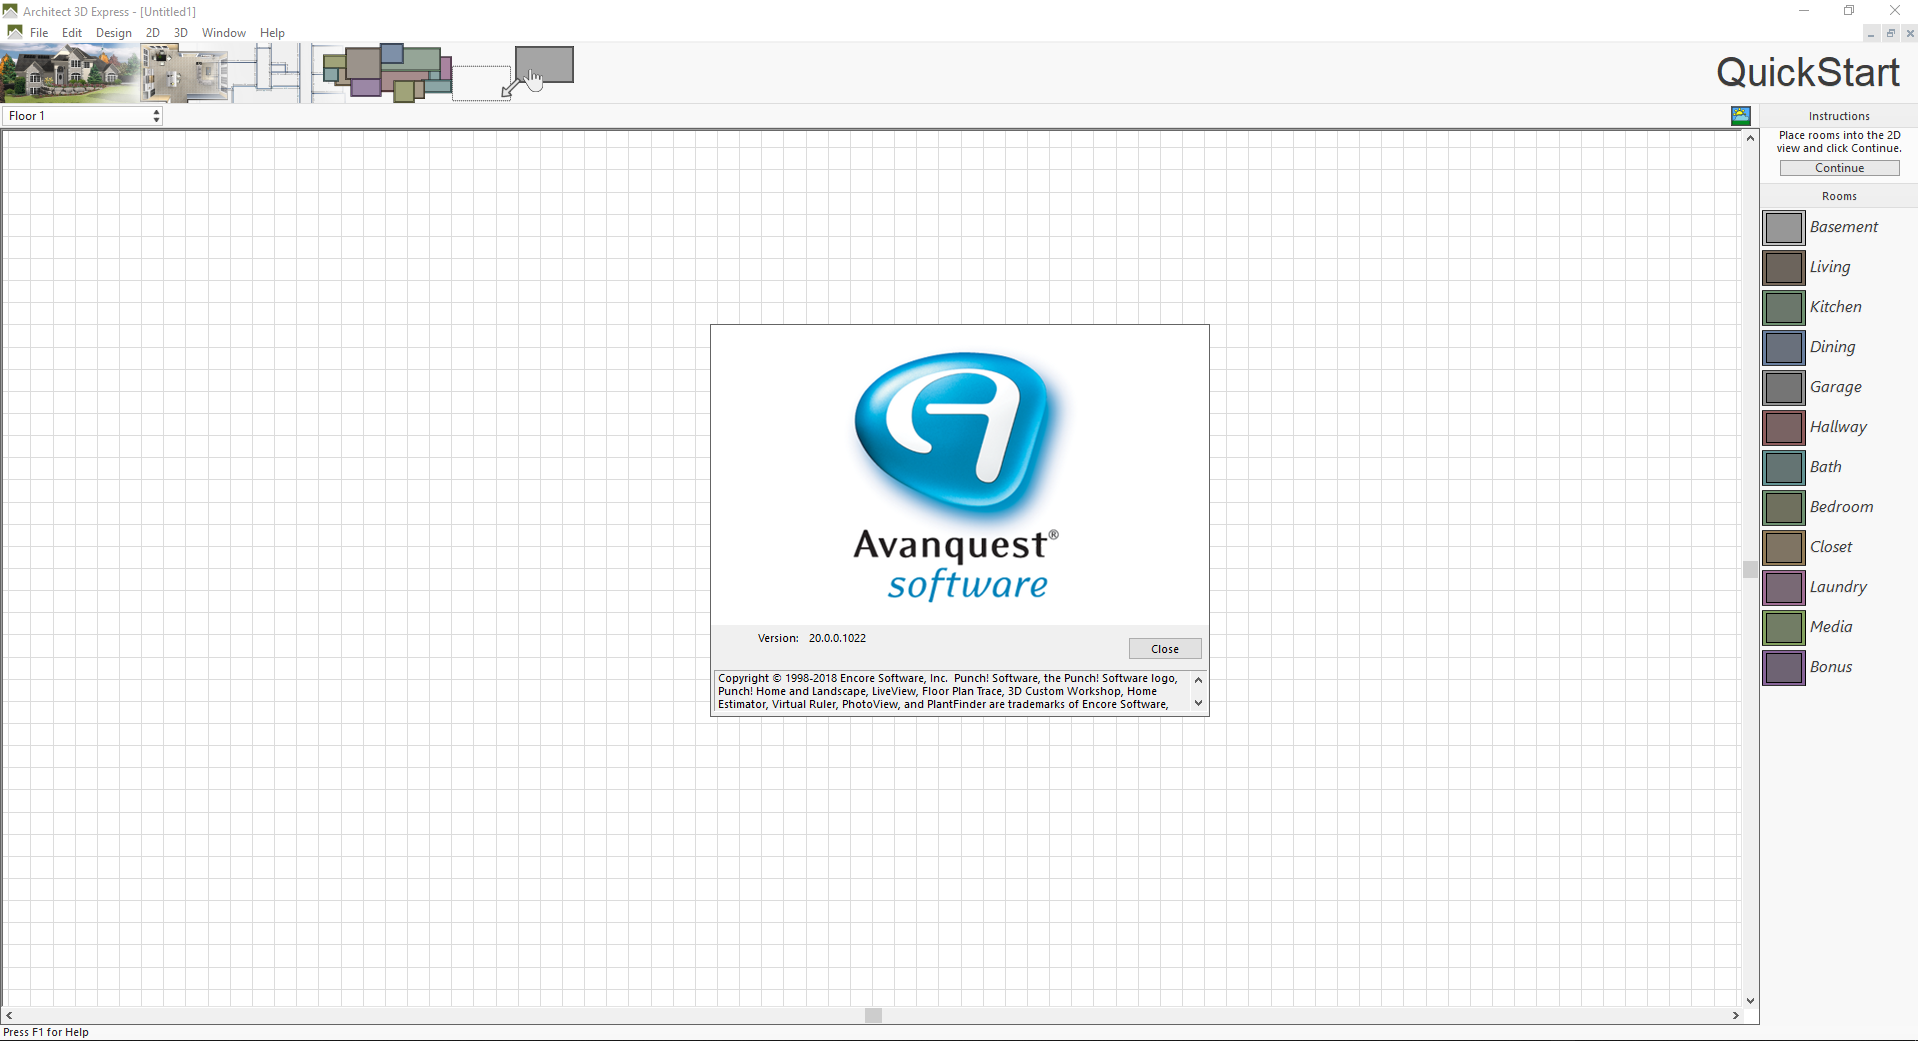Restore down the Architect 3D Express window

point(1849,11)
